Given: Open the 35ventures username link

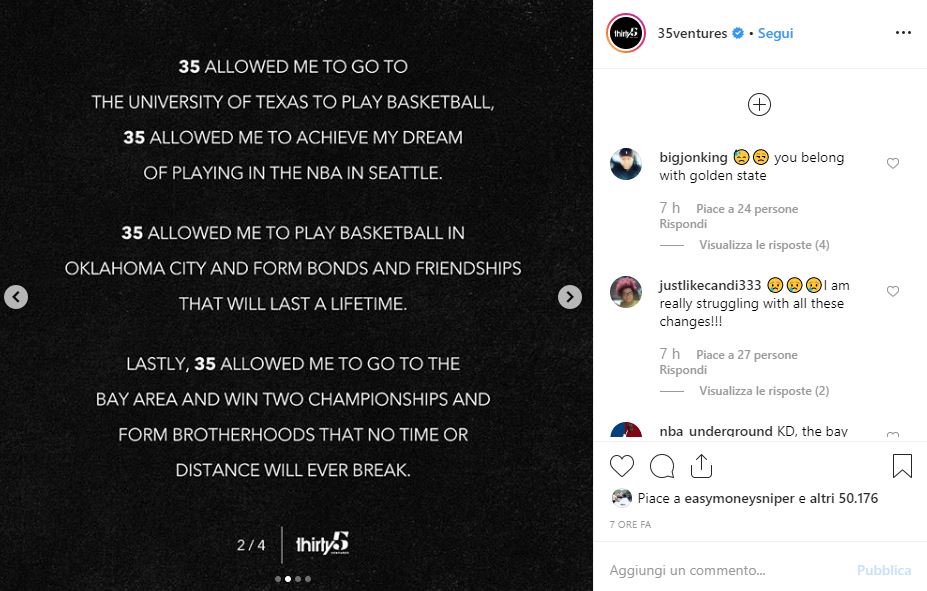Looking at the screenshot, I should click(691, 33).
